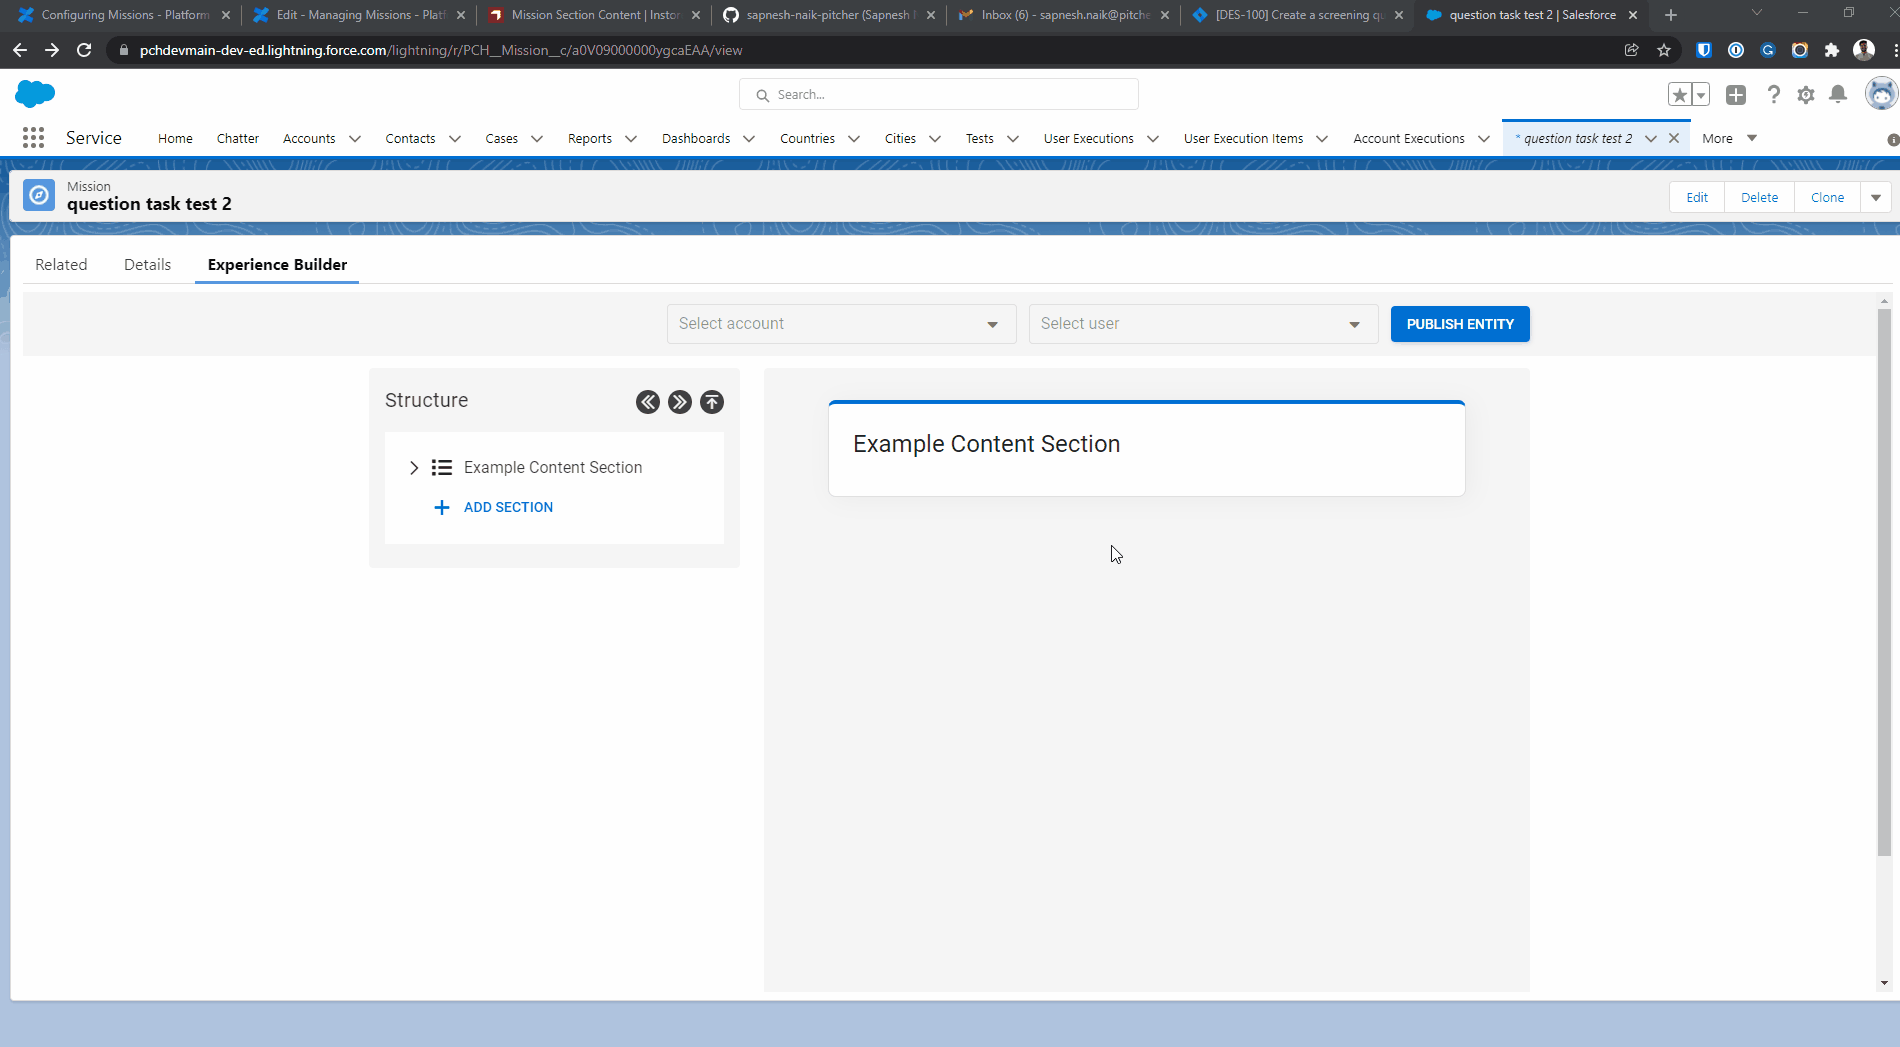This screenshot has height=1047, width=1900.
Task: Click the expand all double-right arrow icon
Action: point(680,402)
